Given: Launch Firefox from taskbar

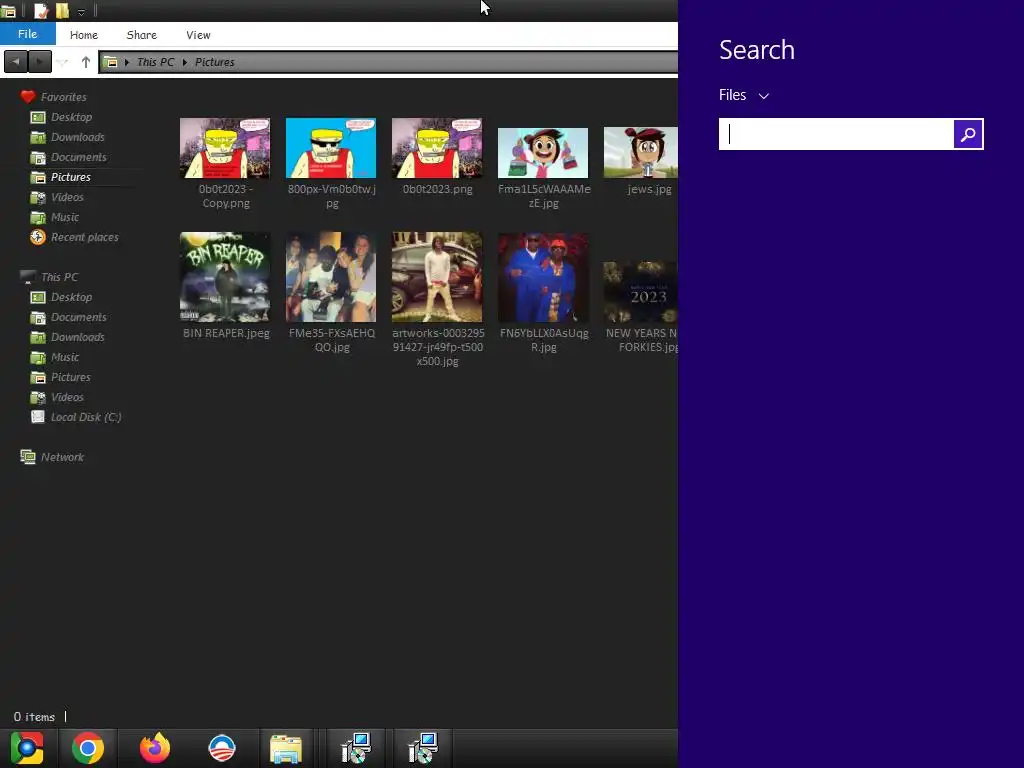Looking at the screenshot, I should point(155,748).
